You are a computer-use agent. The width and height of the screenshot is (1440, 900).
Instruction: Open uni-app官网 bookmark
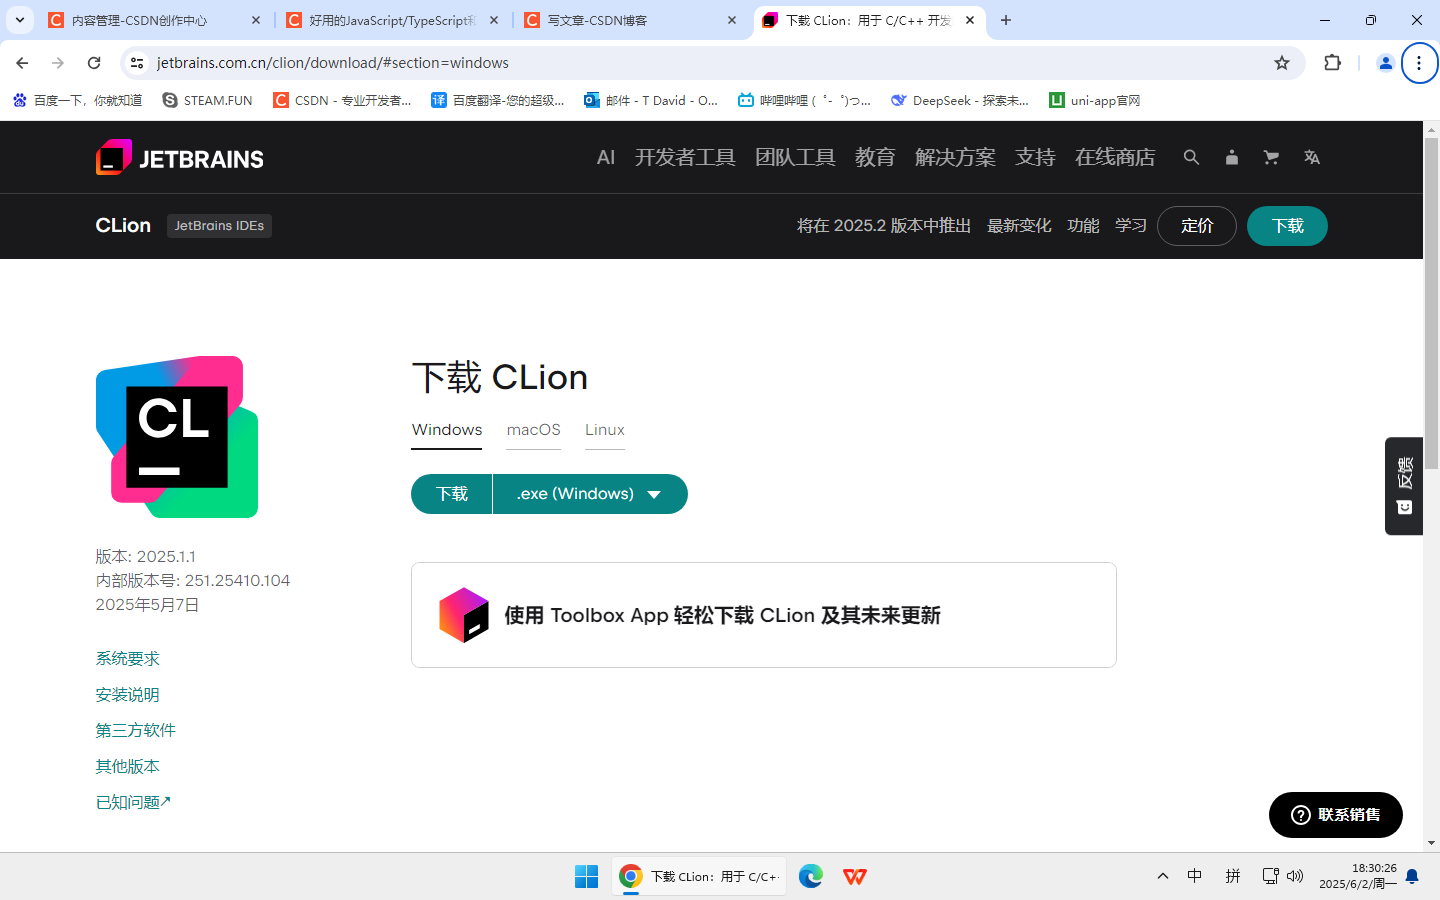click(x=1094, y=100)
